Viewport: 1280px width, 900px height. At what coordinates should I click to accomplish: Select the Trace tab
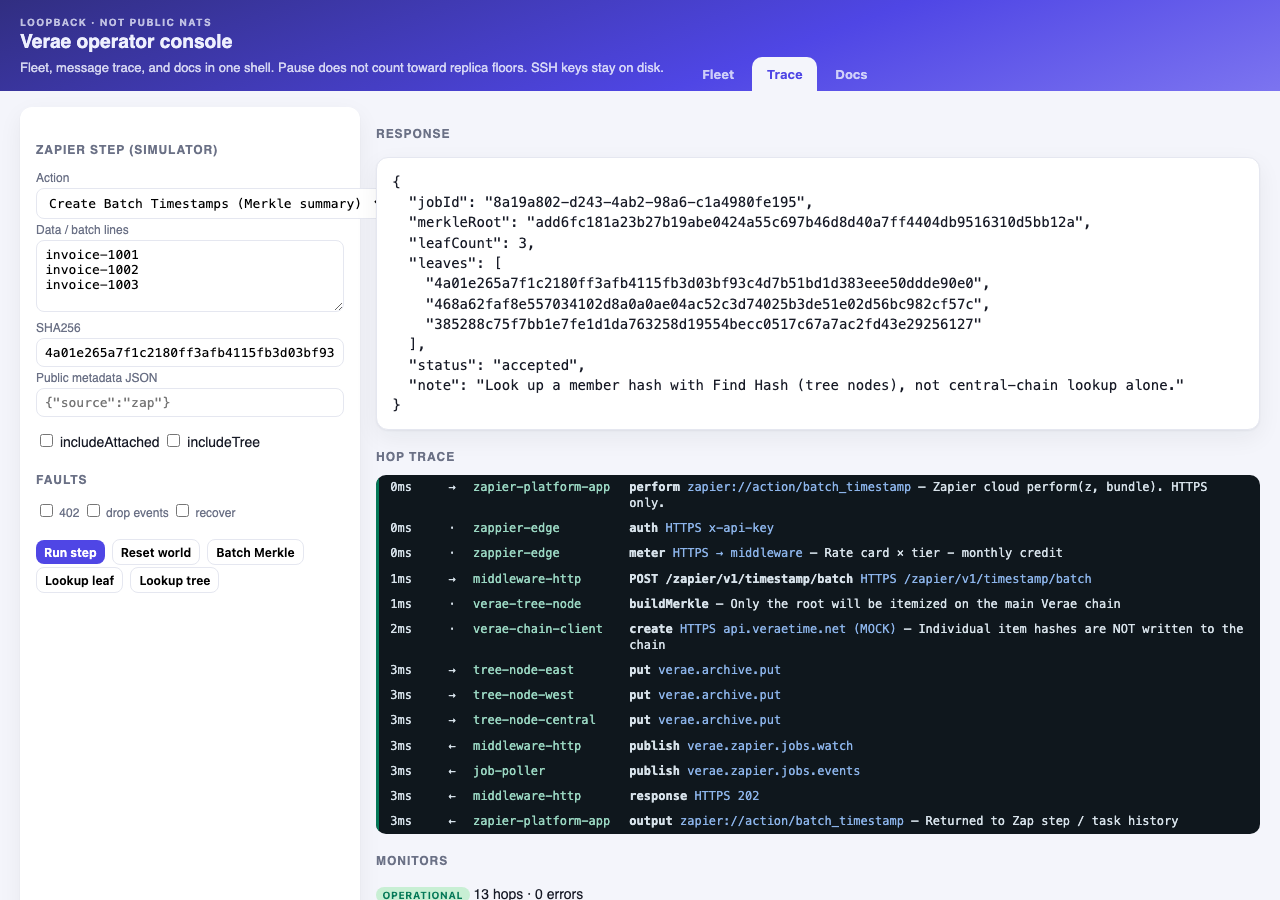tap(784, 74)
